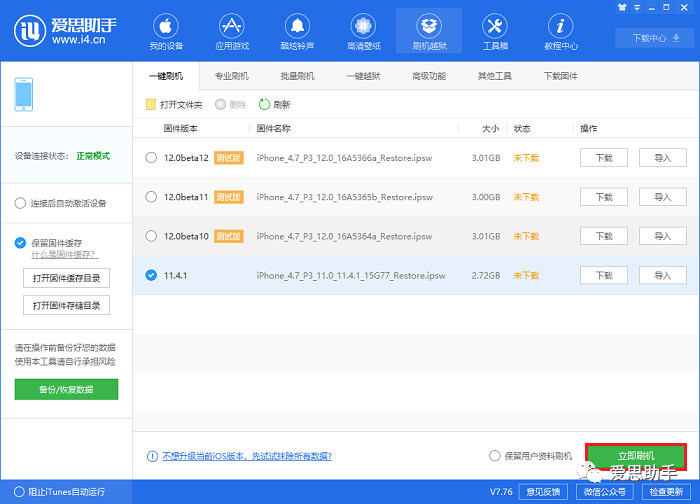Toggle 保留用户资料刷机 option

click(x=495, y=456)
